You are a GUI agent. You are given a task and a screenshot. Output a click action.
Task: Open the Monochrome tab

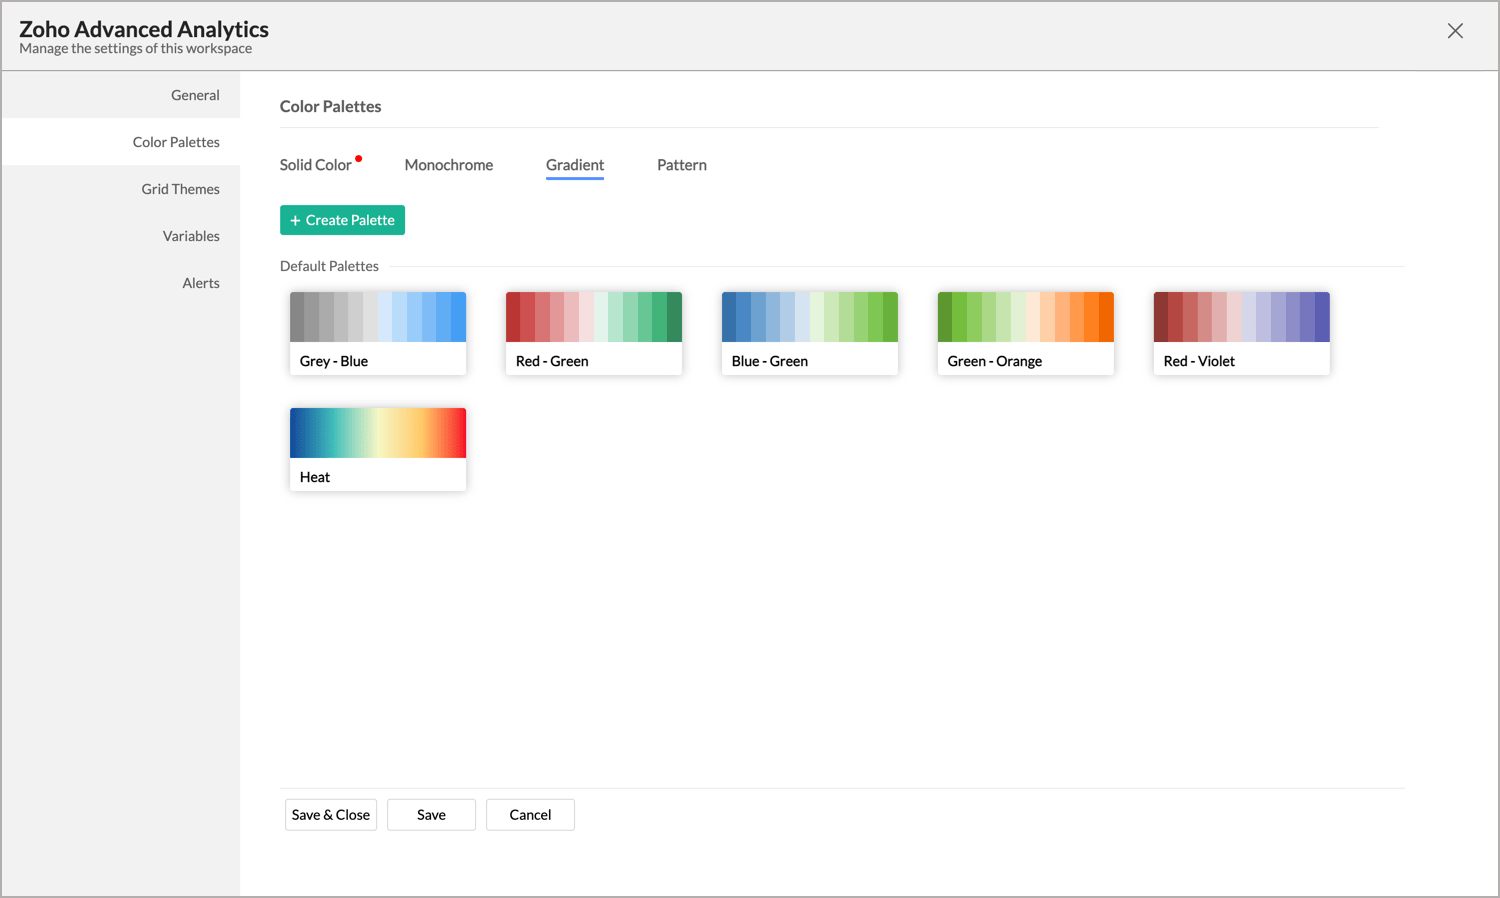[448, 164]
